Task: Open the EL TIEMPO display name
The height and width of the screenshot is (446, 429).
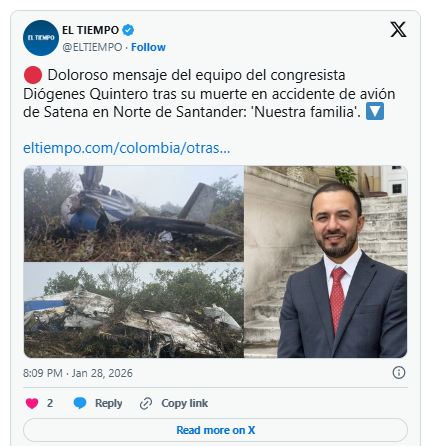Action: tap(90, 30)
